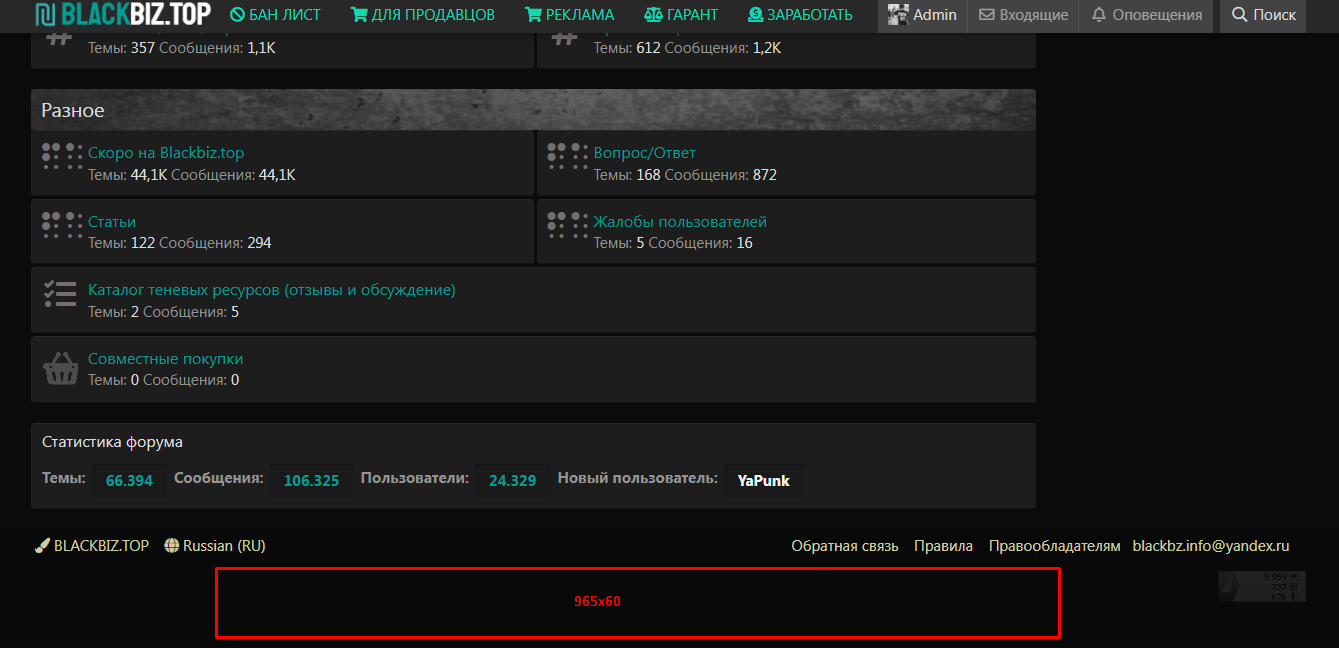Click the basket icon beside Совместные покупки

click(x=61, y=368)
